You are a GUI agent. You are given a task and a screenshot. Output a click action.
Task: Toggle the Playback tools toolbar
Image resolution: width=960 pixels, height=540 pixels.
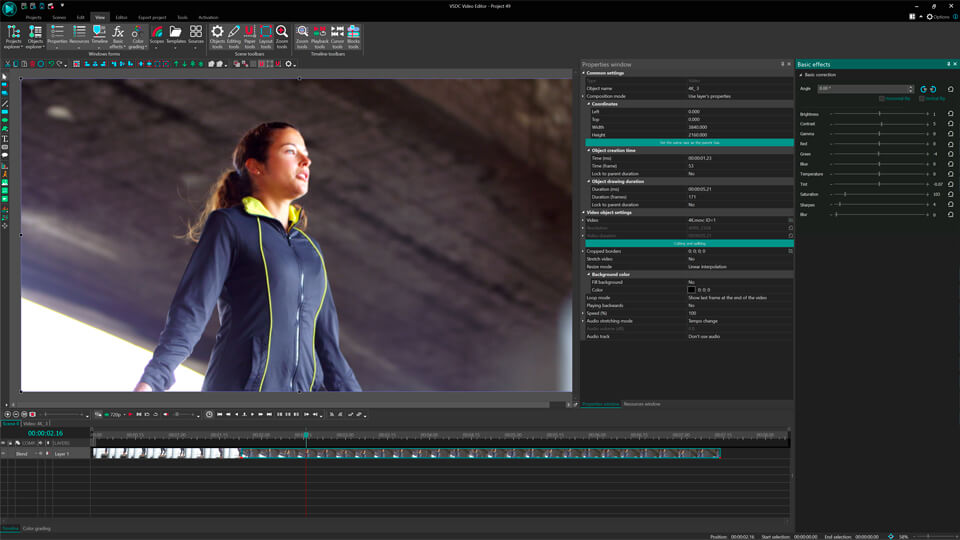(x=320, y=37)
